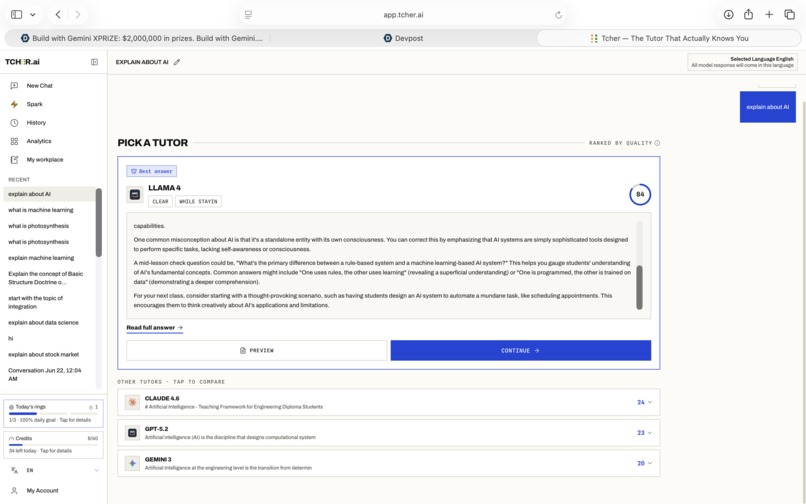Image resolution: width=806 pixels, height=504 pixels.
Task: Click the 'explain about AI' message bubble
Action: click(x=767, y=107)
